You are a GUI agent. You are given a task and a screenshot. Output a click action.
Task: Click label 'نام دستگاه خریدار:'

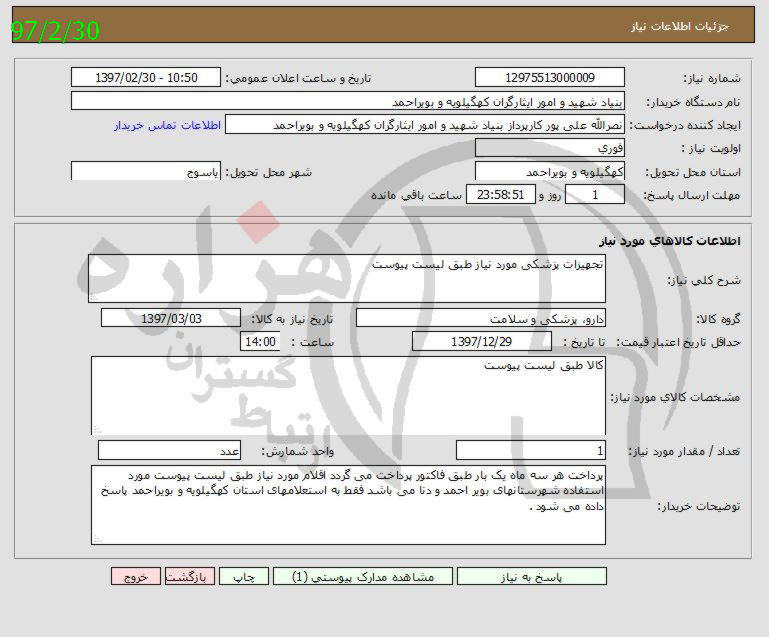pos(693,102)
